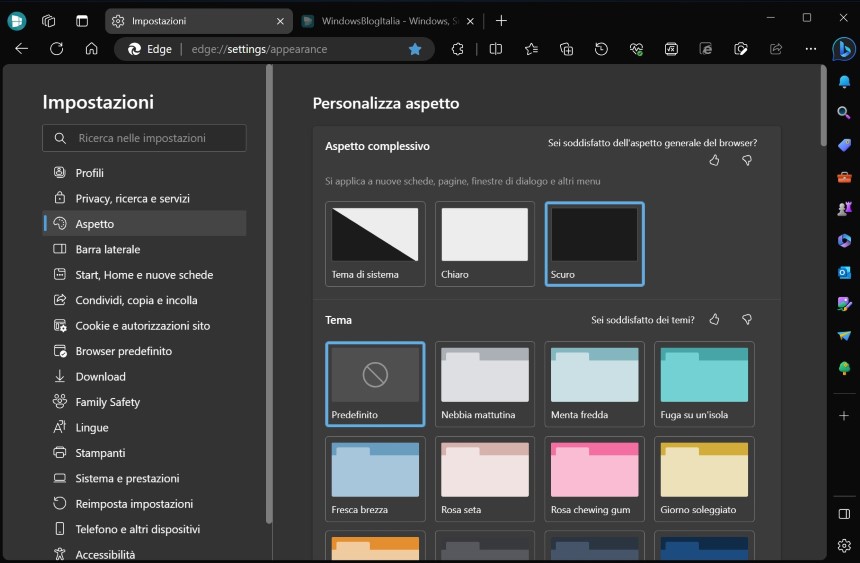Viewport: 860px width, 563px height.
Task: Open the Outlook sidebar icon
Action: [x=845, y=272]
